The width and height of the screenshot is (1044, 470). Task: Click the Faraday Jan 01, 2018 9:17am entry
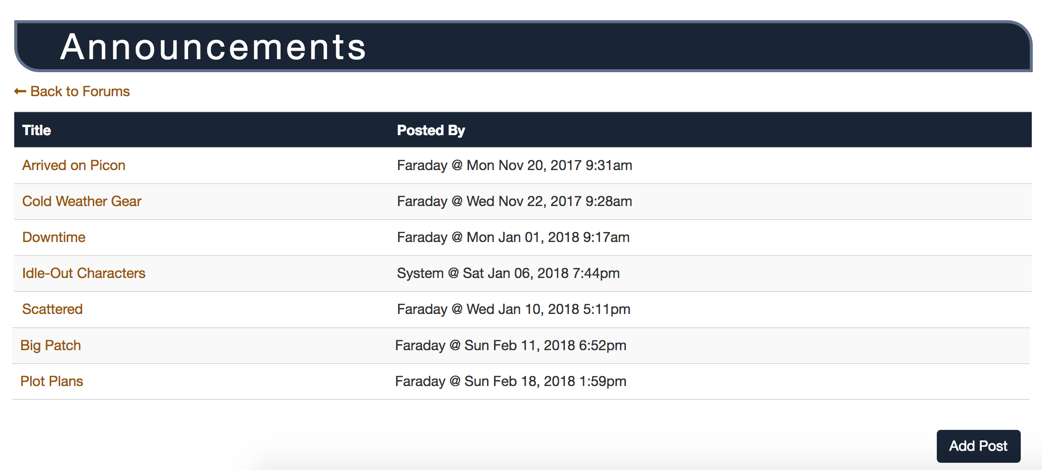click(513, 237)
